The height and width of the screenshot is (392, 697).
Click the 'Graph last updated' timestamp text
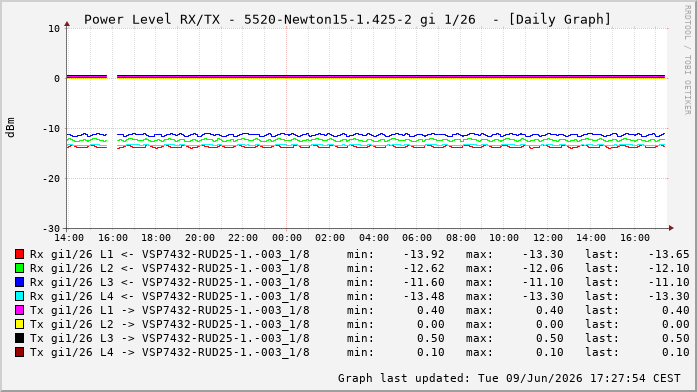(x=509, y=378)
